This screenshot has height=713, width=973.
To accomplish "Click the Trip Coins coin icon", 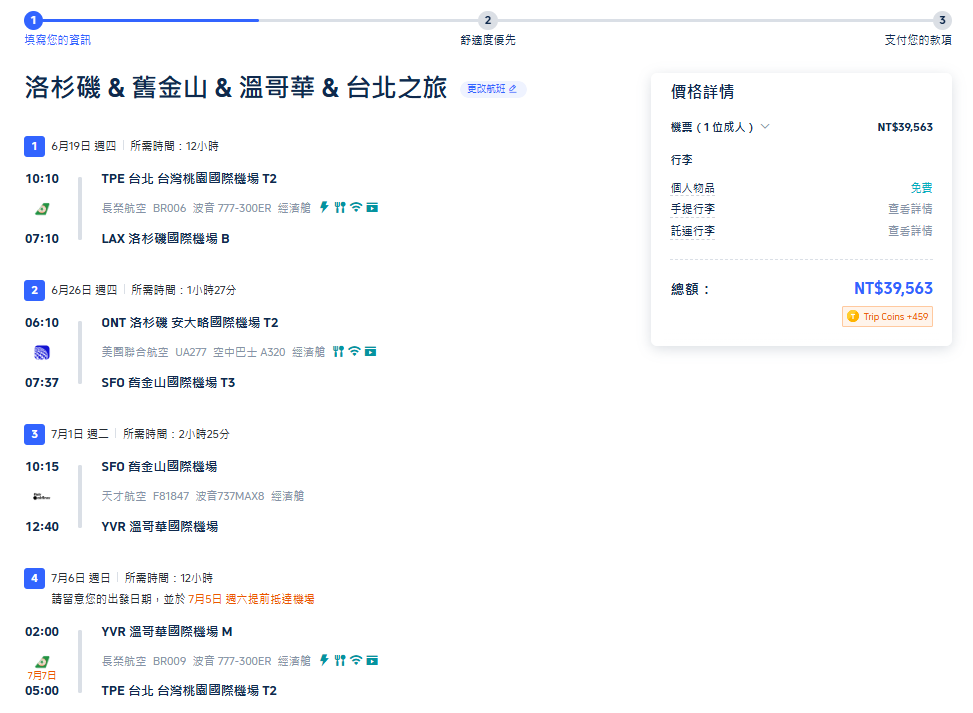I will click(x=853, y=316).
